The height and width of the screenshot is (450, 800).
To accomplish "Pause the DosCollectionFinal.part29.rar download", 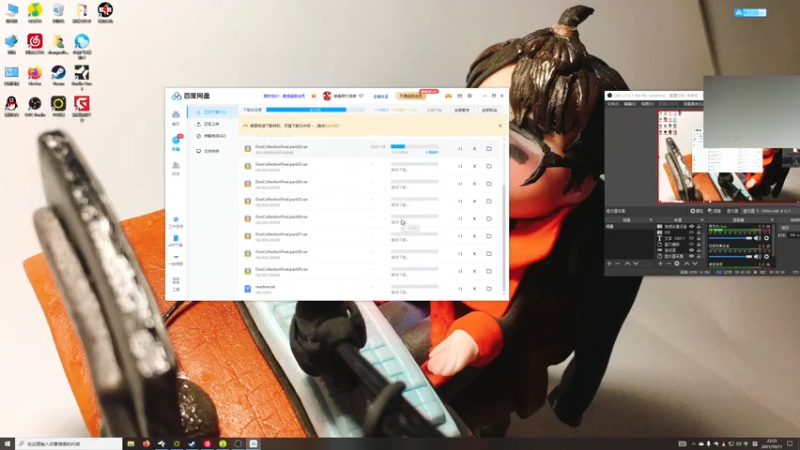I will [460, 271].
